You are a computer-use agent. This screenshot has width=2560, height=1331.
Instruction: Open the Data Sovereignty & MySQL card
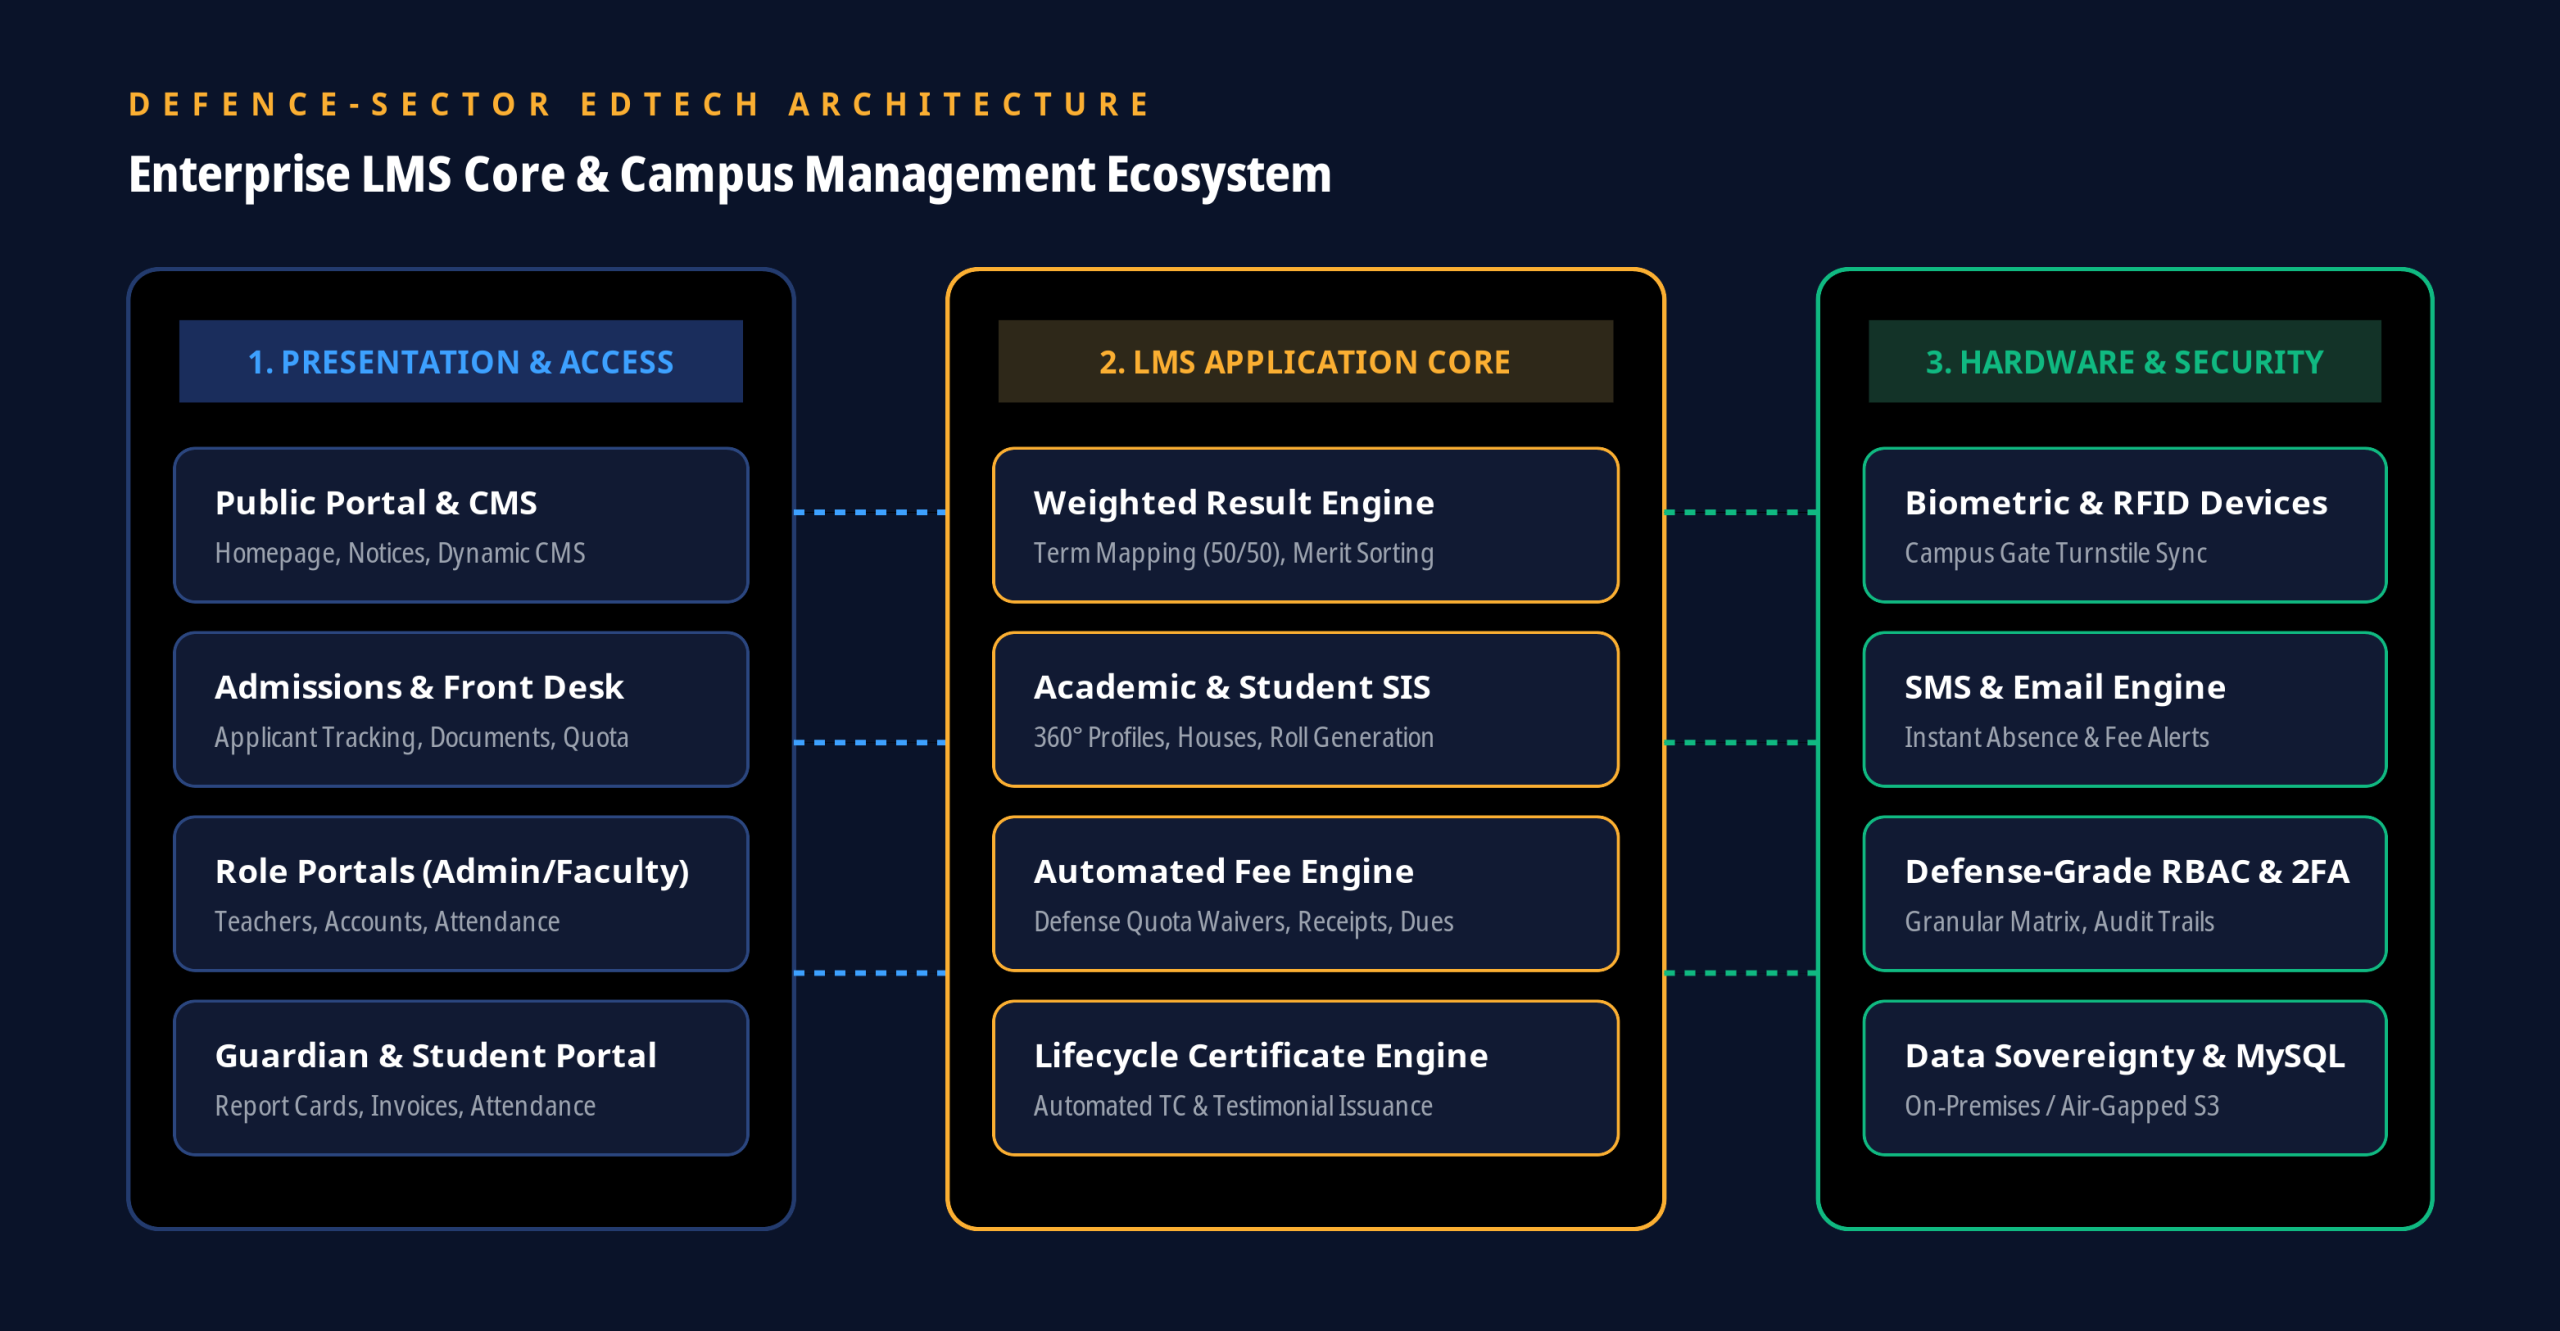[2124, 1078]
